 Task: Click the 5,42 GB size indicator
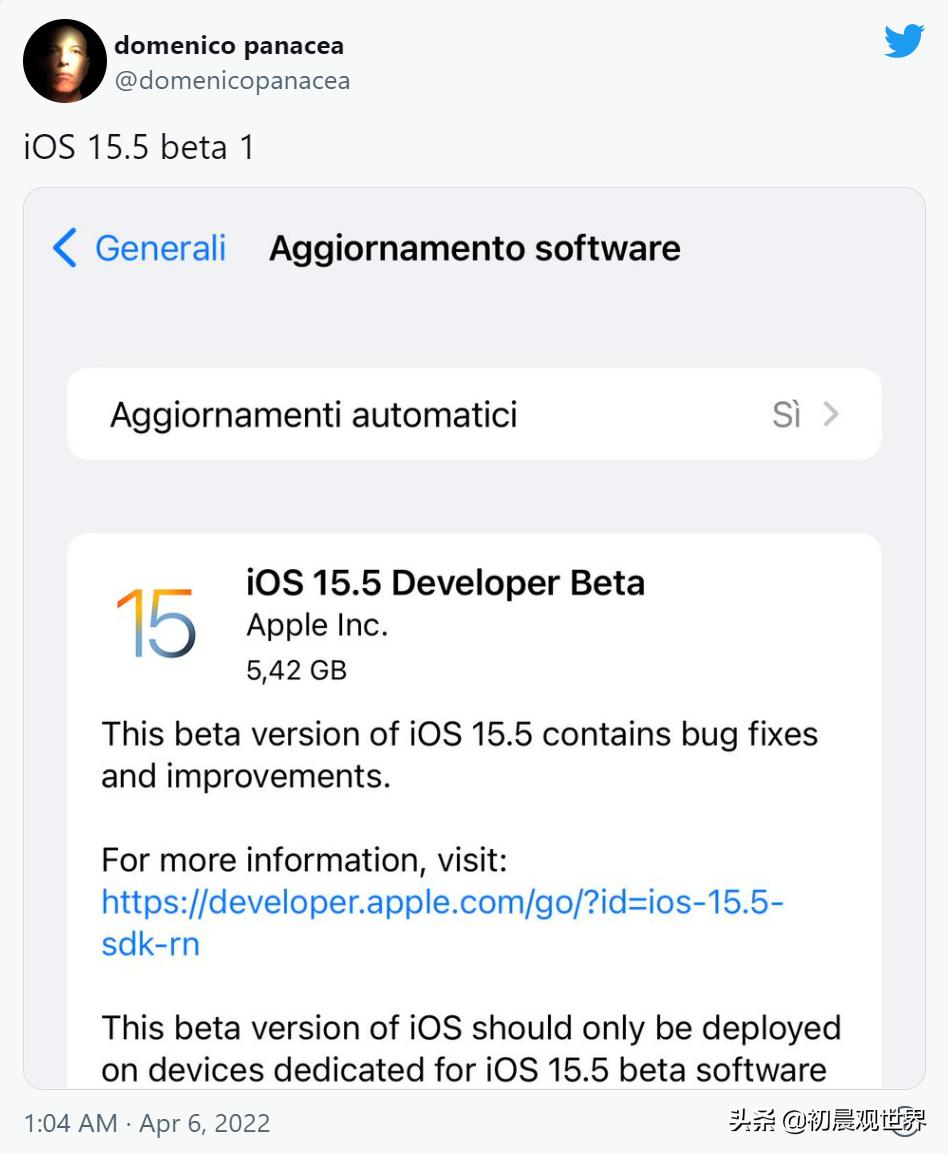pyautogui.click(x=295, y=670)
